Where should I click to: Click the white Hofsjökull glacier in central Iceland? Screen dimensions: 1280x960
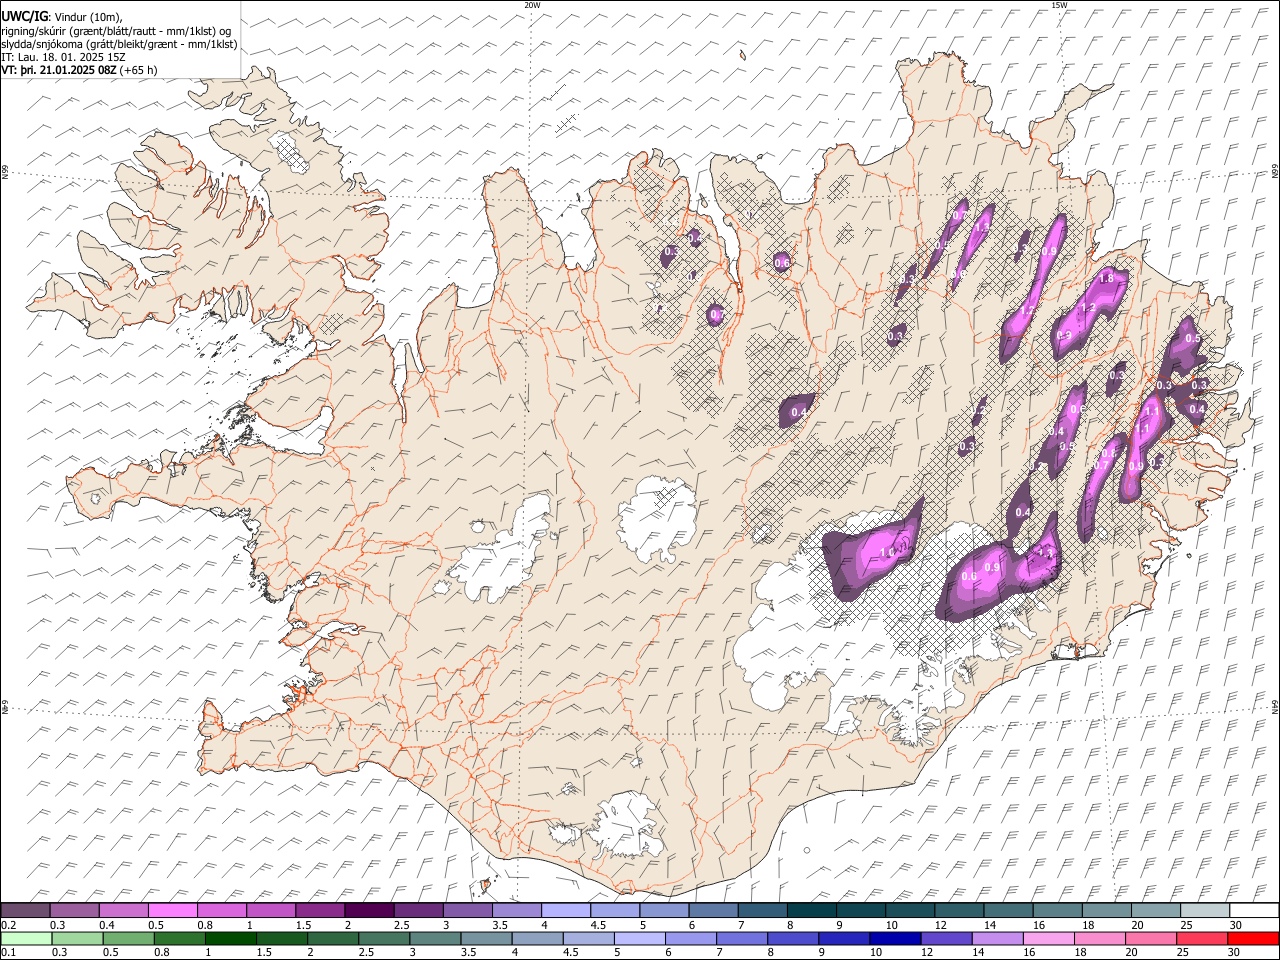pos(657,520)
